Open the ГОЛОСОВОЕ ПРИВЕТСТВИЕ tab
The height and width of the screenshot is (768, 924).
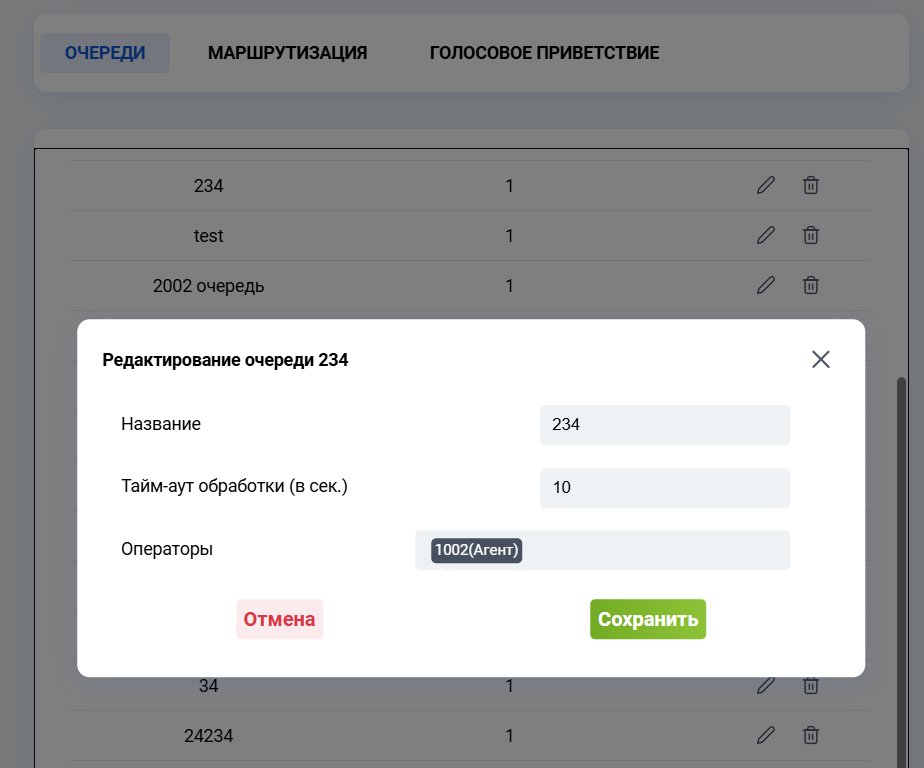545,52
